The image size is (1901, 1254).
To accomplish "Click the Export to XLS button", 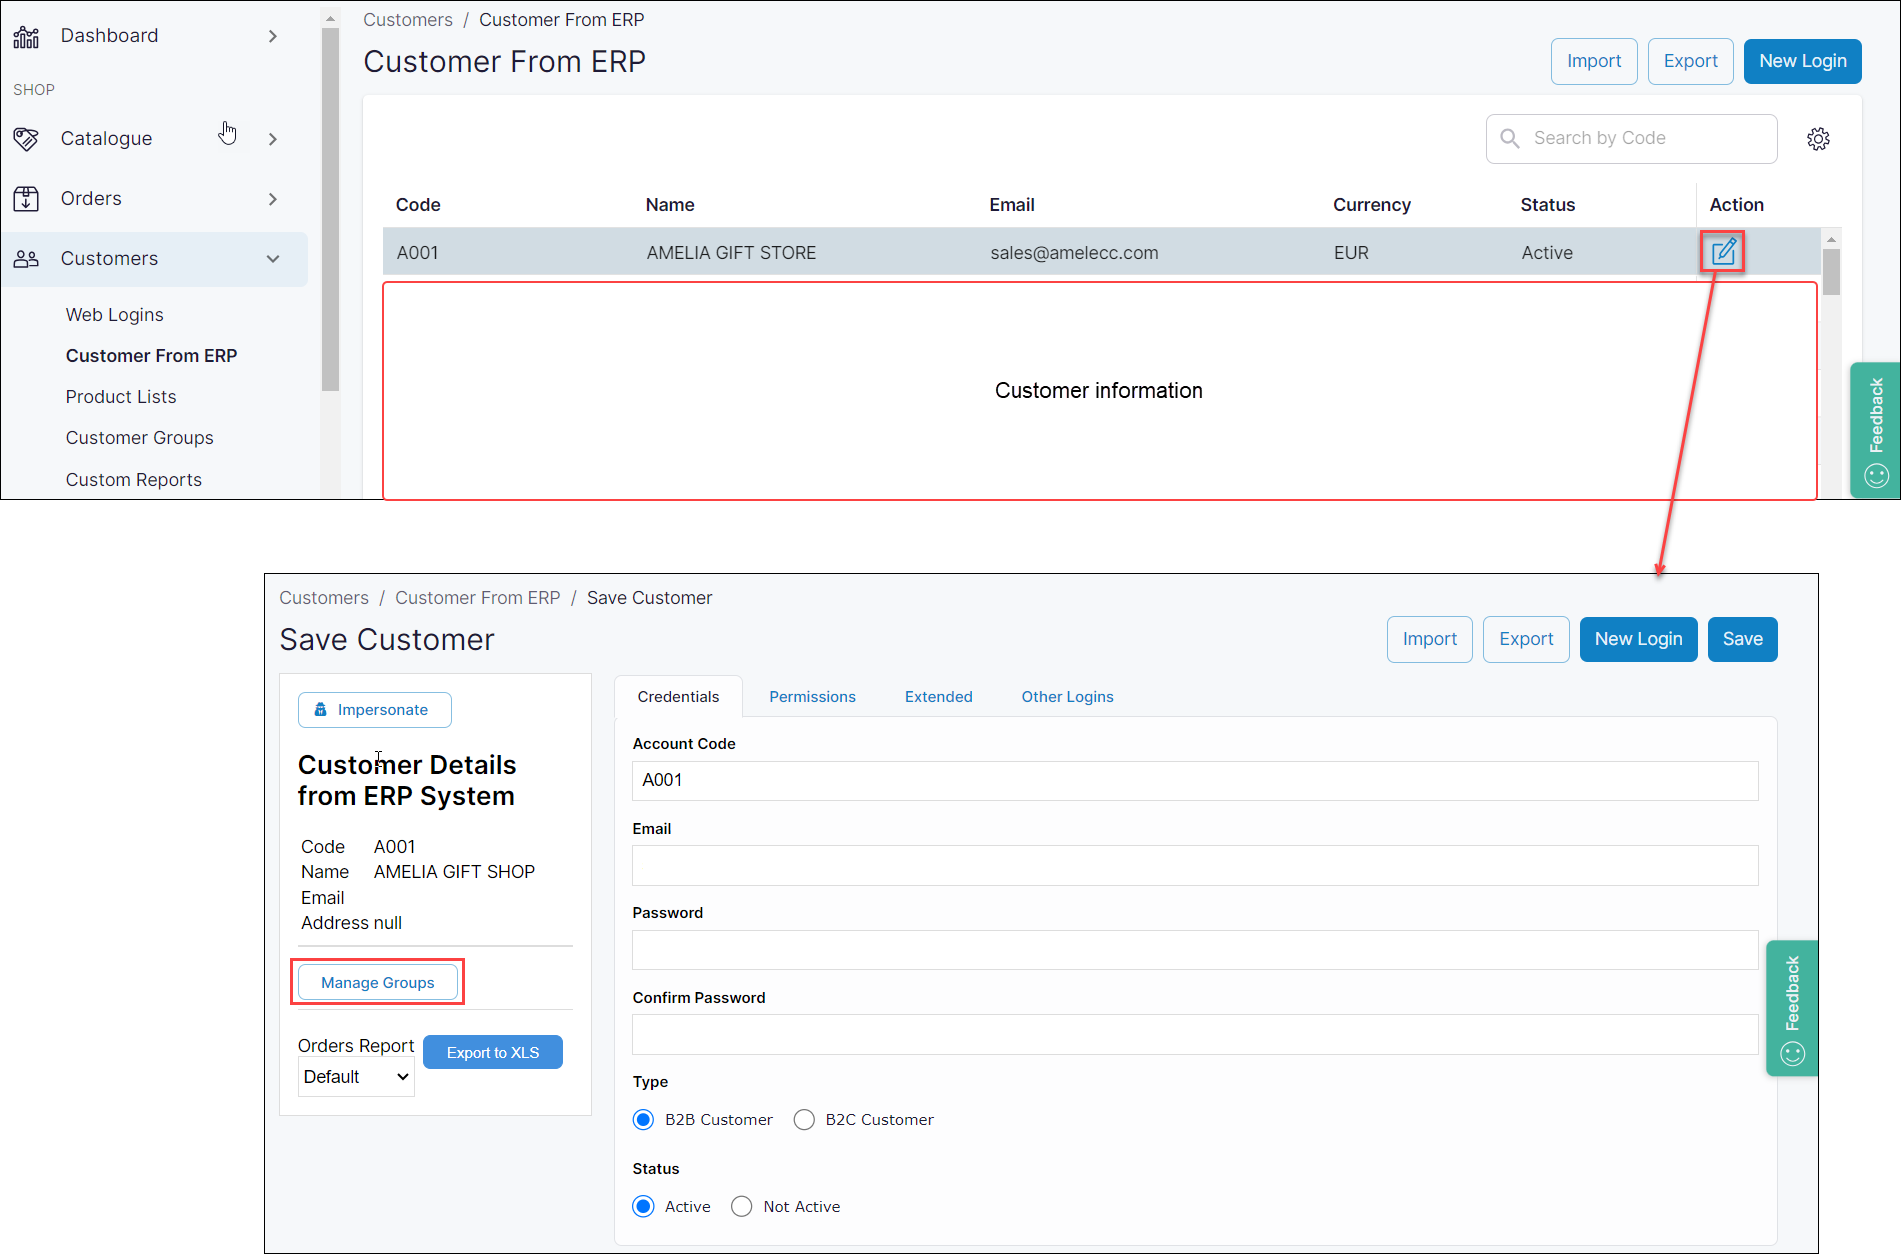I will click(x=492, y=1052).
